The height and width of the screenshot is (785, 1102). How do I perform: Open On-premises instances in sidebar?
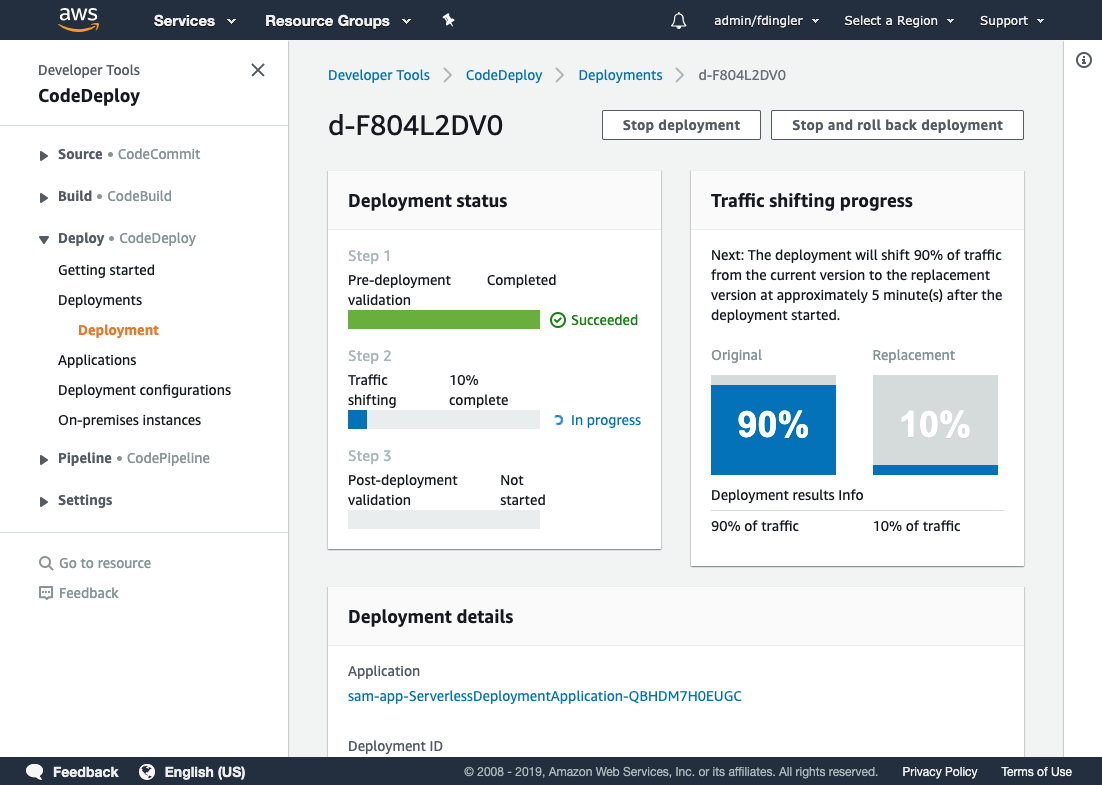129,420
